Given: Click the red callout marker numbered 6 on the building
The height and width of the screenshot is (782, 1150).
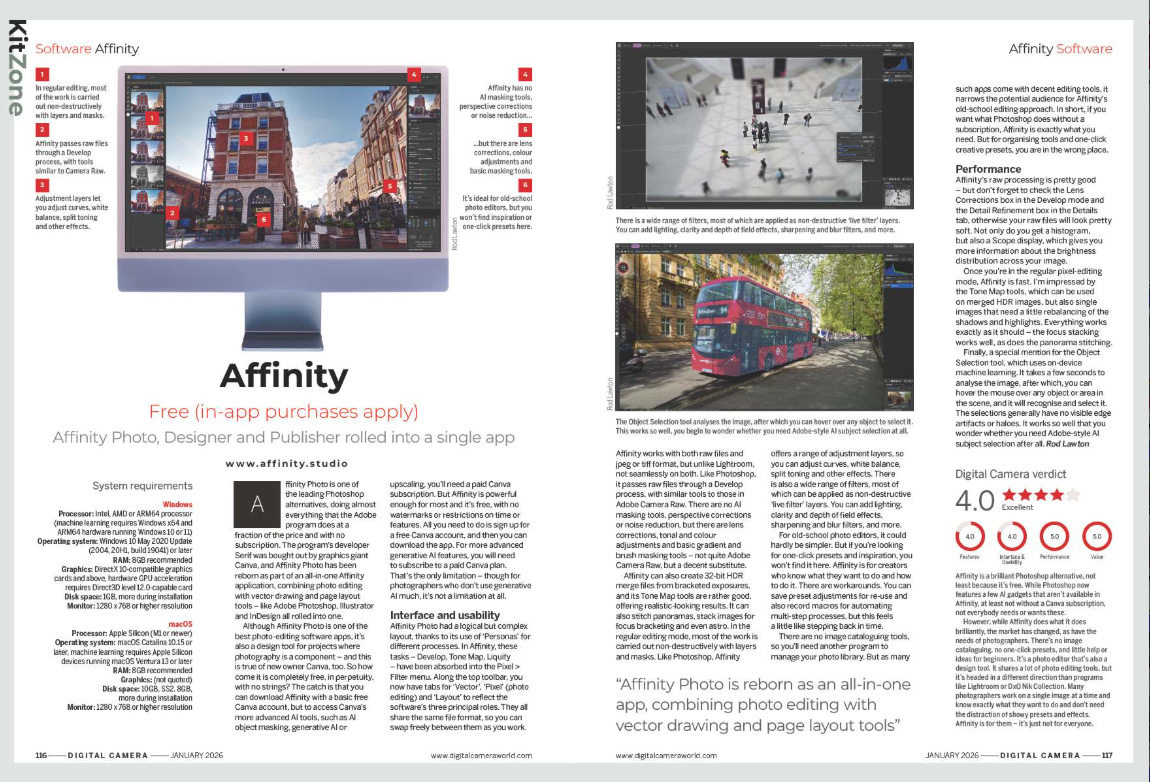Looking at the screenshot, I should point(264,219).
